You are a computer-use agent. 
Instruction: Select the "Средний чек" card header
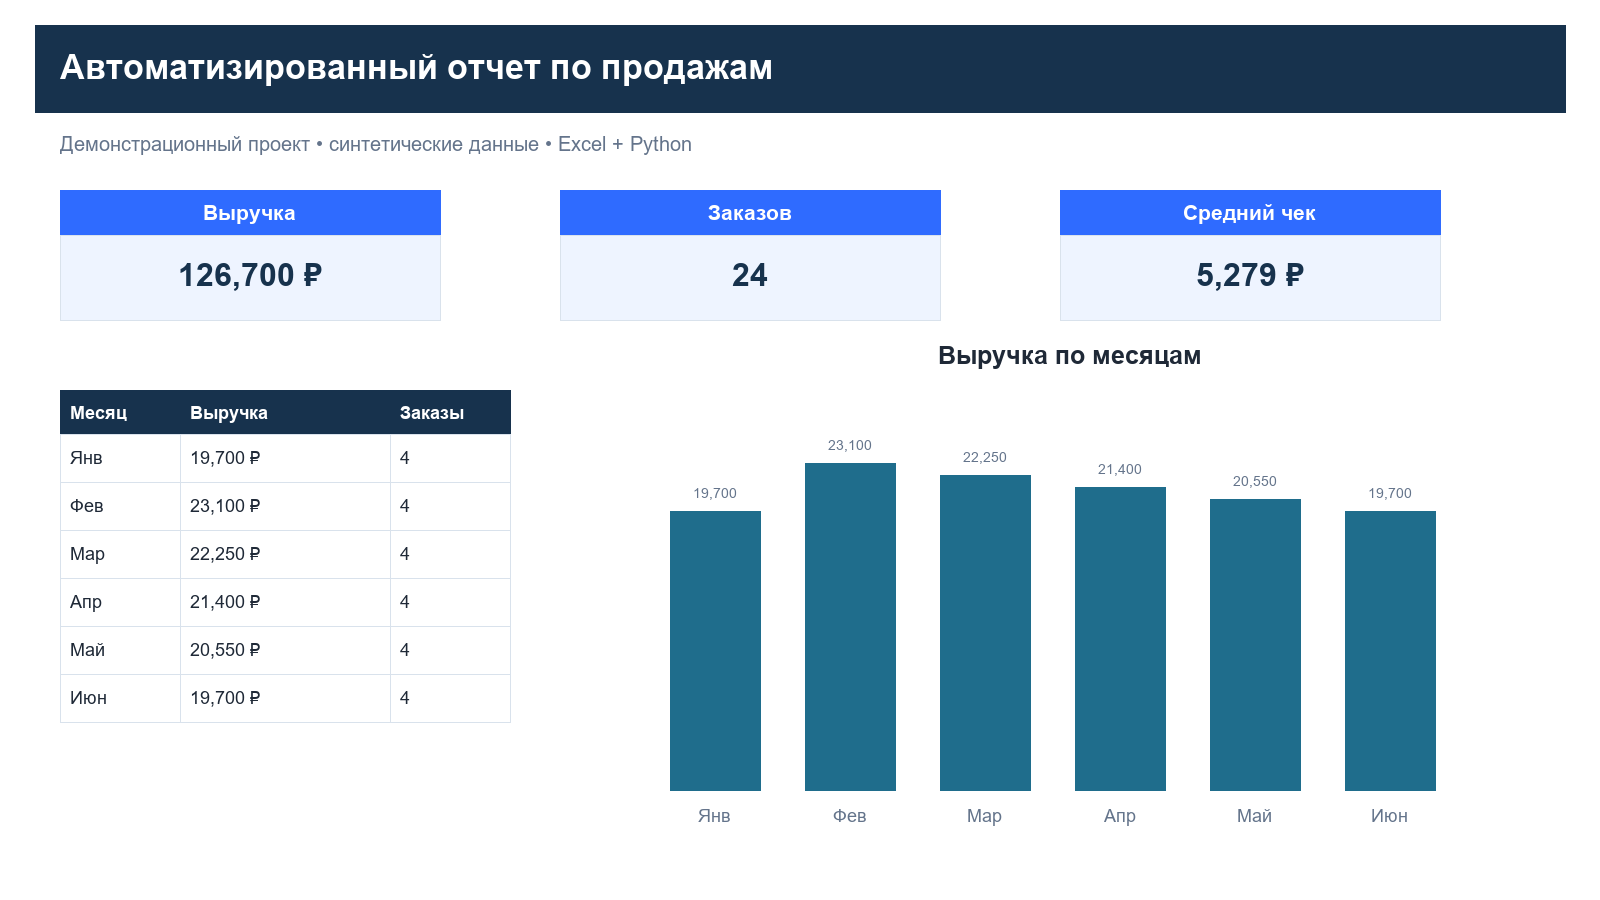1250,213
